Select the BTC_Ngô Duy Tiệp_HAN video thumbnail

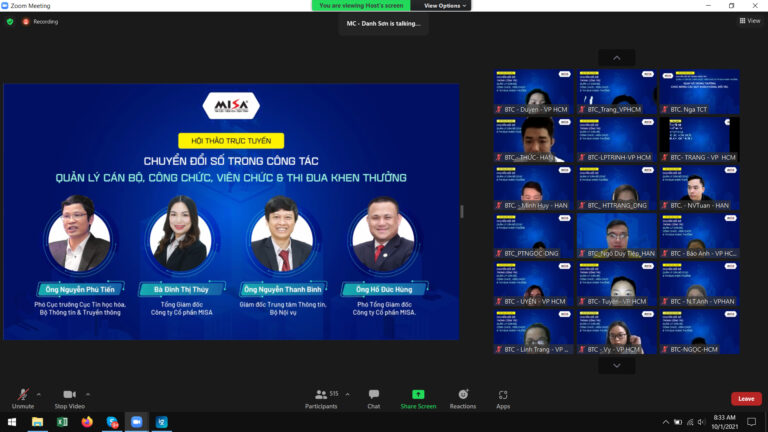pos(617,237)
